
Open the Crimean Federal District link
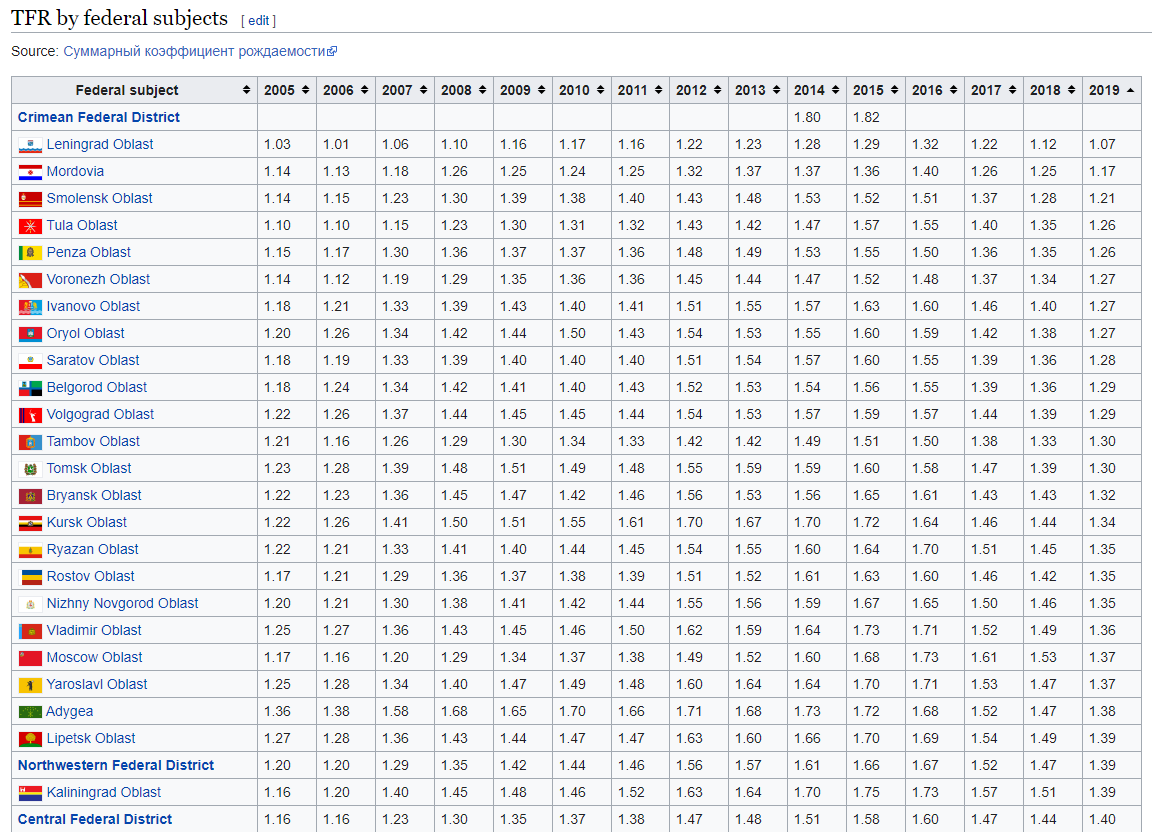98,117
